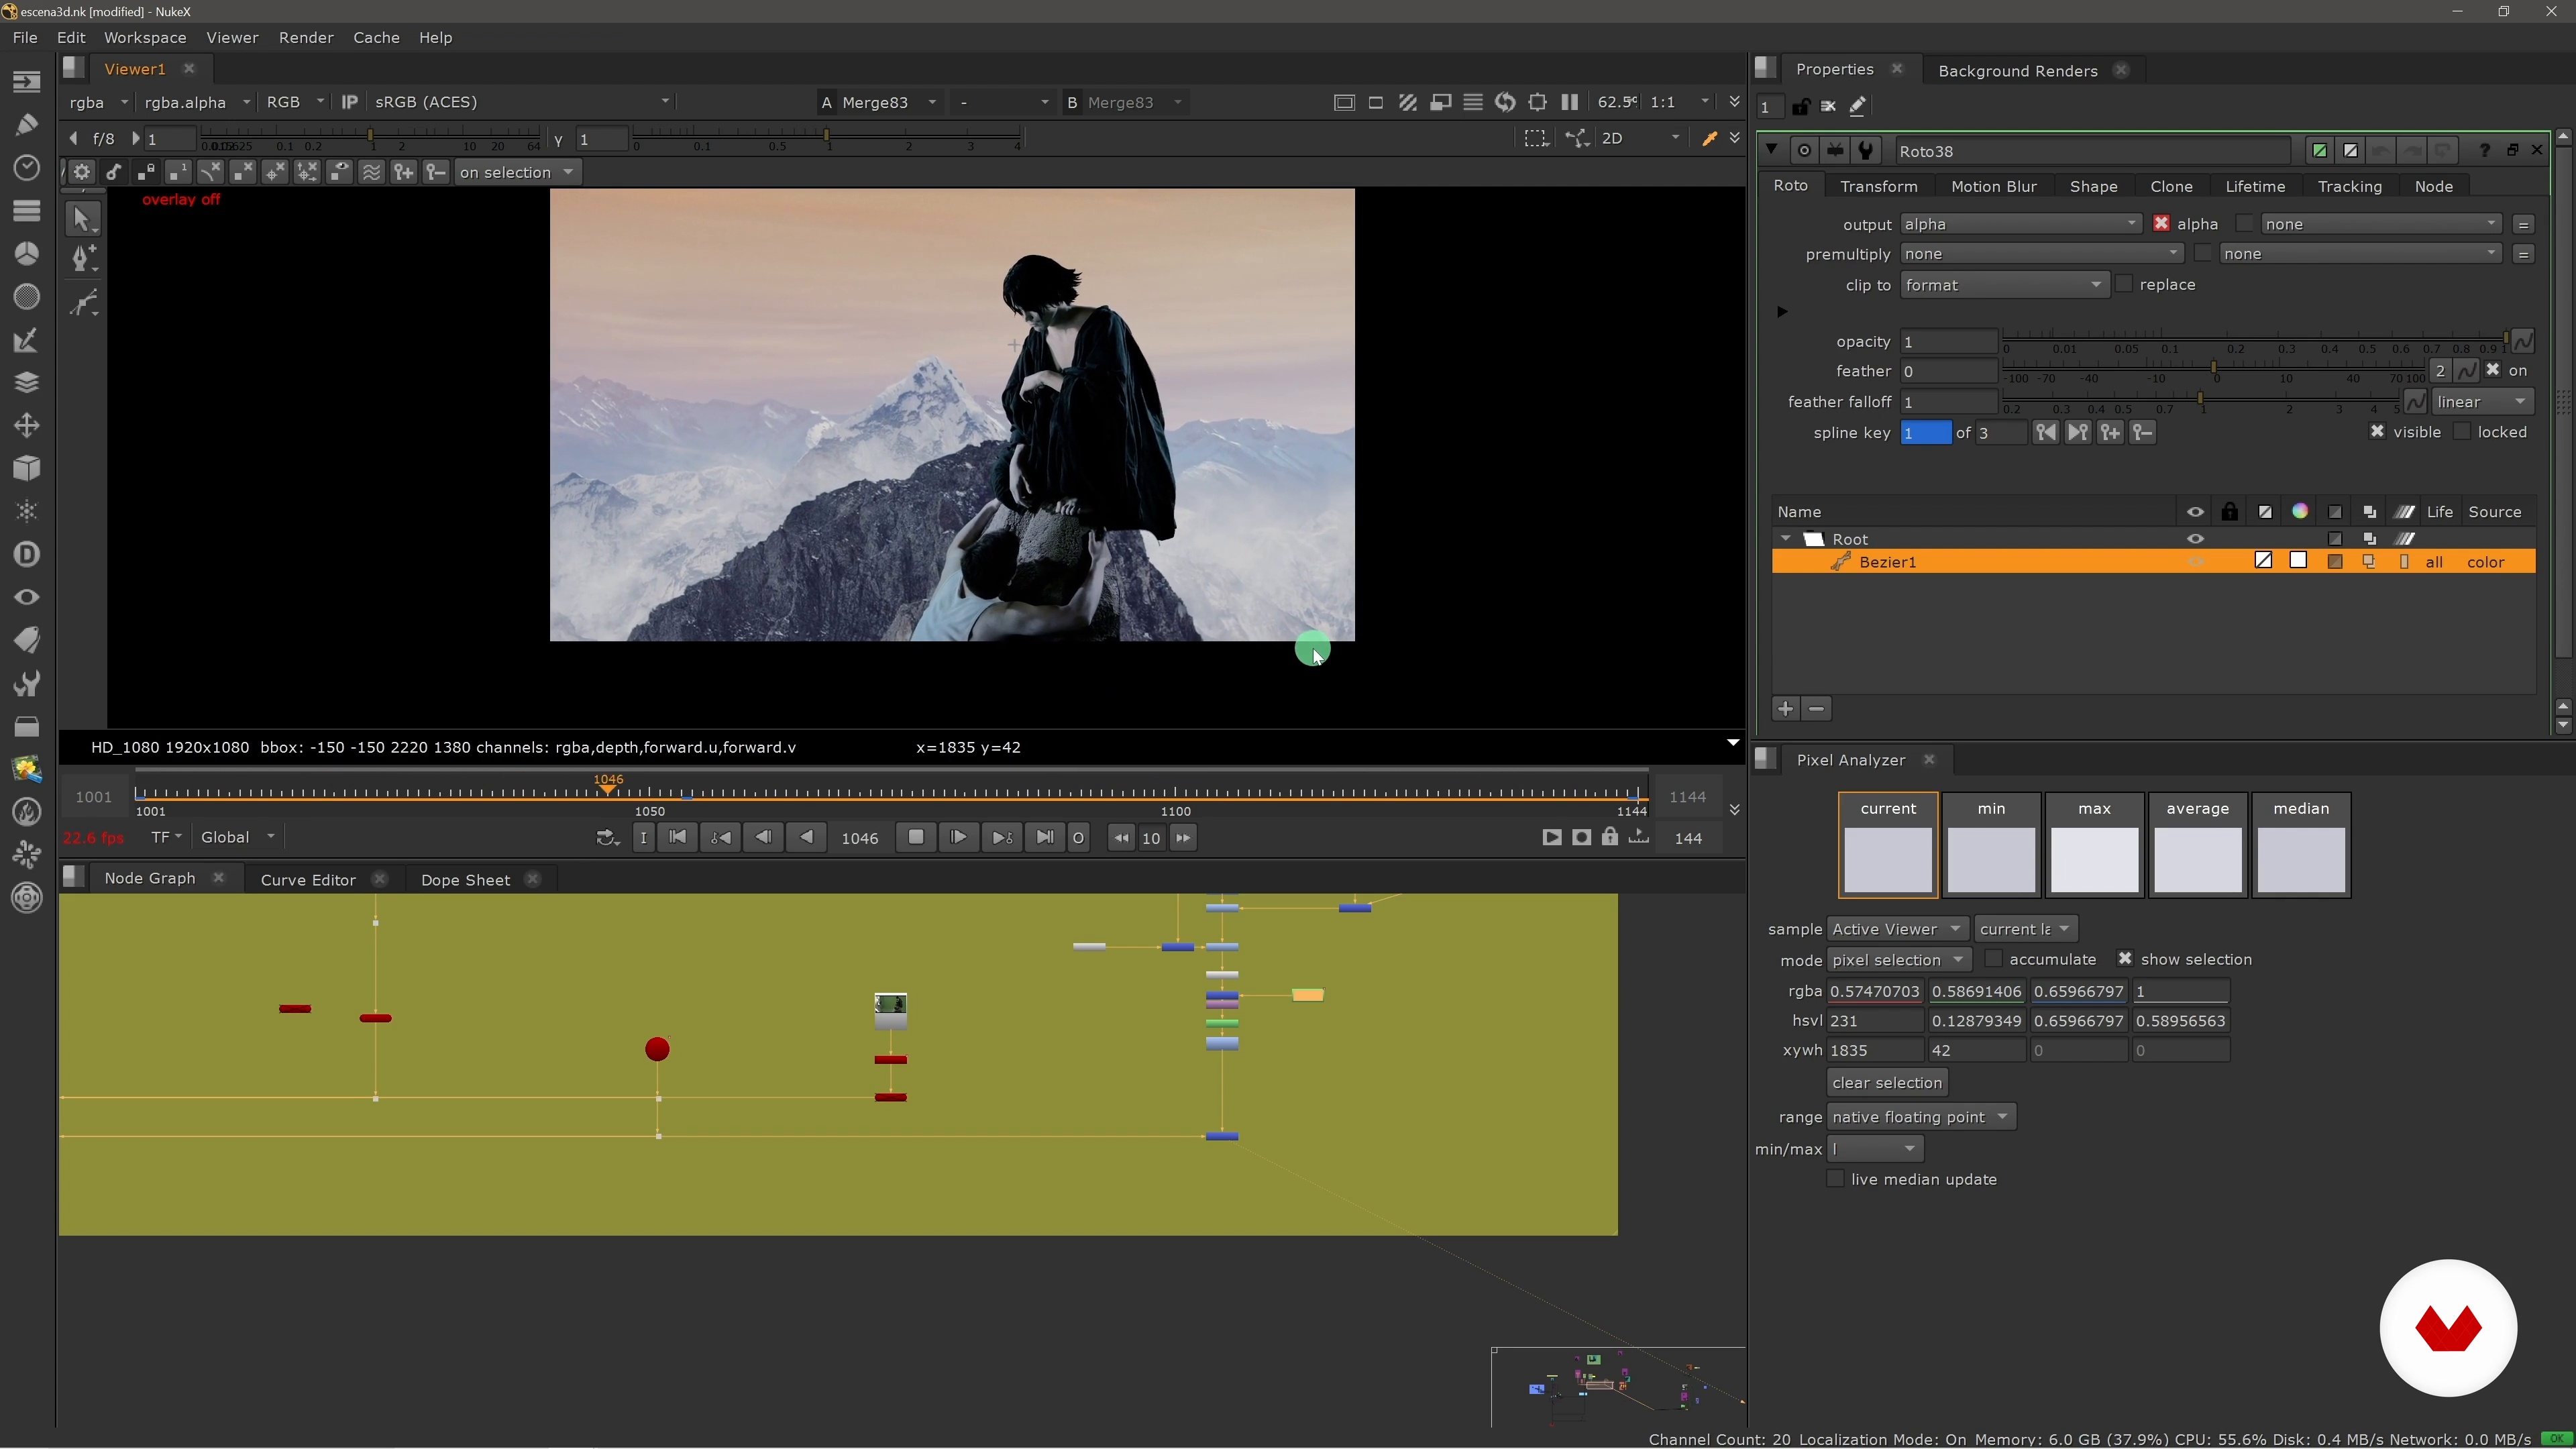The width and height of the screenshot is (2576, 1449).
Task: Select the Bezier1 row in shape list
Action: tap(2153, 562)
